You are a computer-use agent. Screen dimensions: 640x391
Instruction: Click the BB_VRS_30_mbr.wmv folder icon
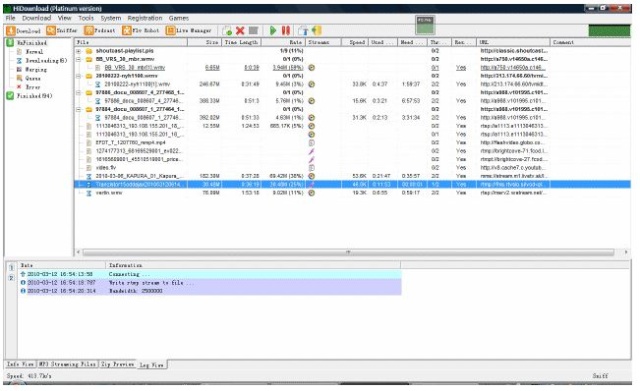point(89,59)
